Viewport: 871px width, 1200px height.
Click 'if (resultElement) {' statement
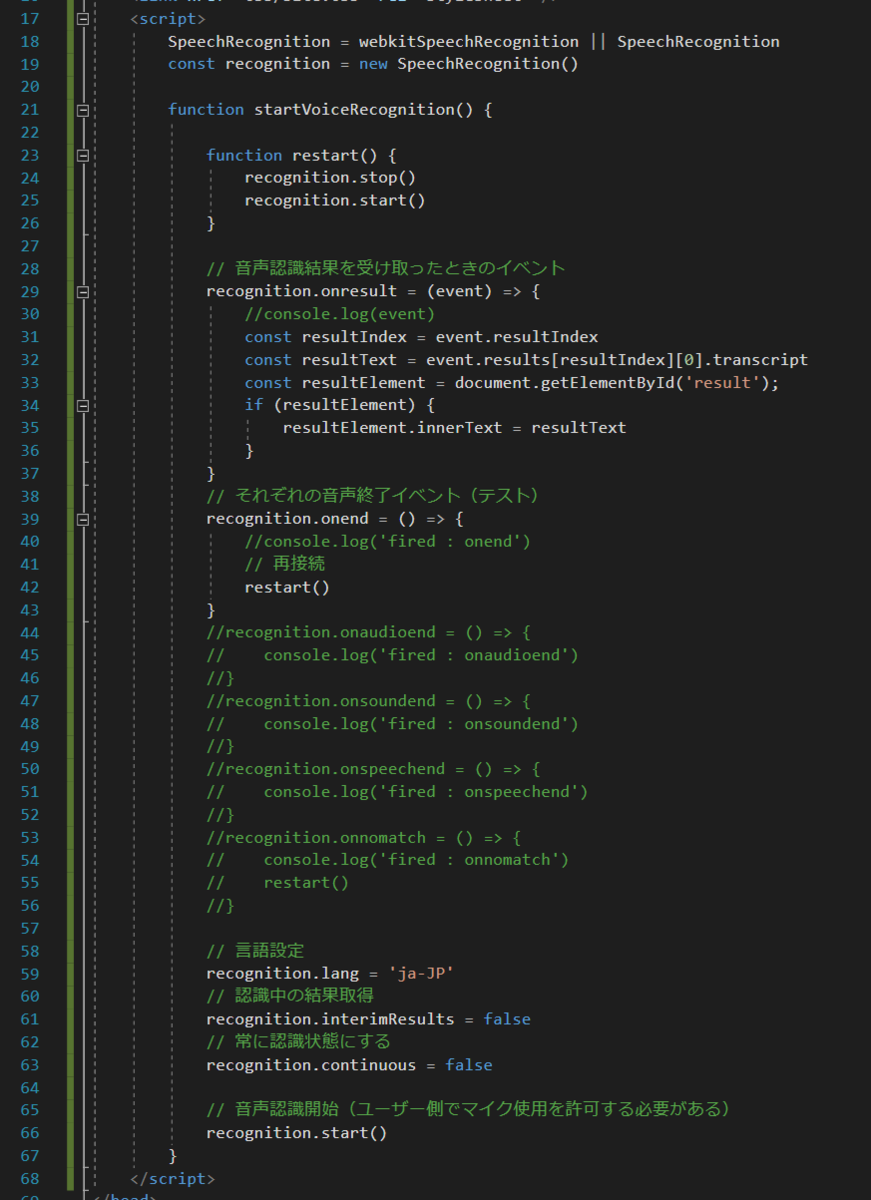(340, 405)
